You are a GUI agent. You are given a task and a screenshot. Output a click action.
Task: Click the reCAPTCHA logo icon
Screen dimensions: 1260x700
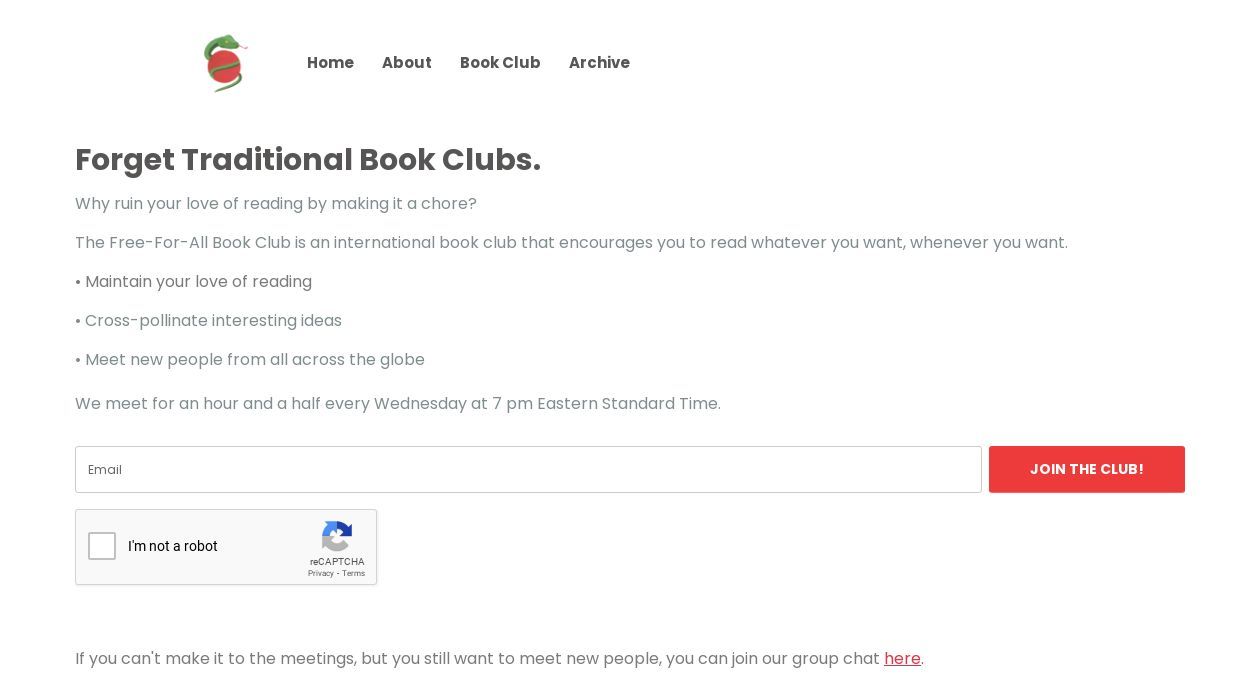click(x=337, y=537)
